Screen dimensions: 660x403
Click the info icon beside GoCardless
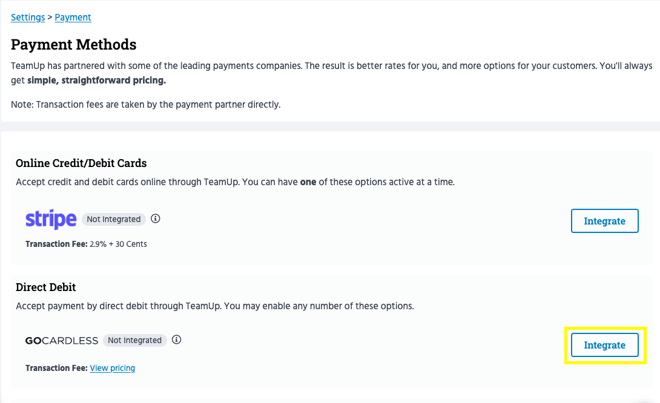176,340
